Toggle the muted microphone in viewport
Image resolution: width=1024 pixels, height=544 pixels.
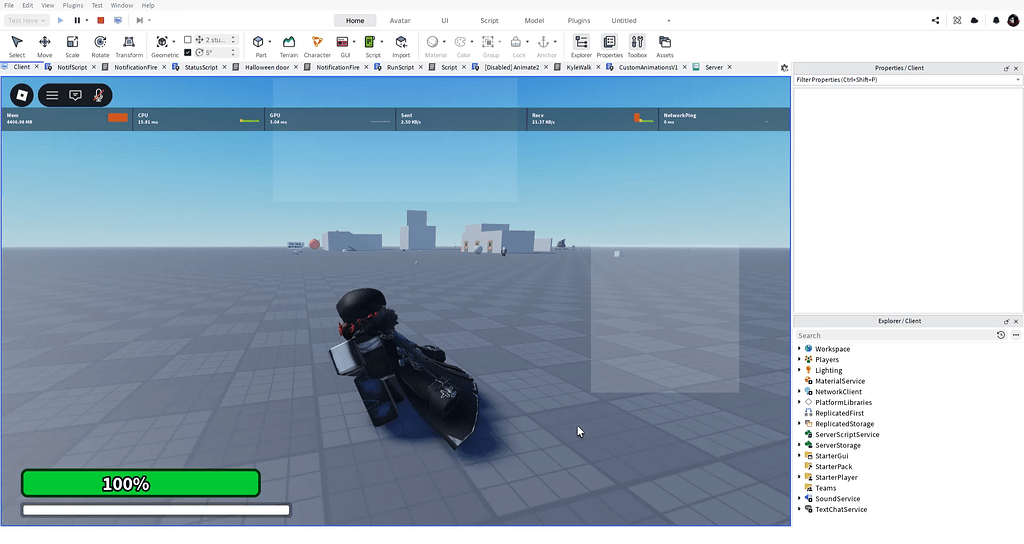click(98, 95)
